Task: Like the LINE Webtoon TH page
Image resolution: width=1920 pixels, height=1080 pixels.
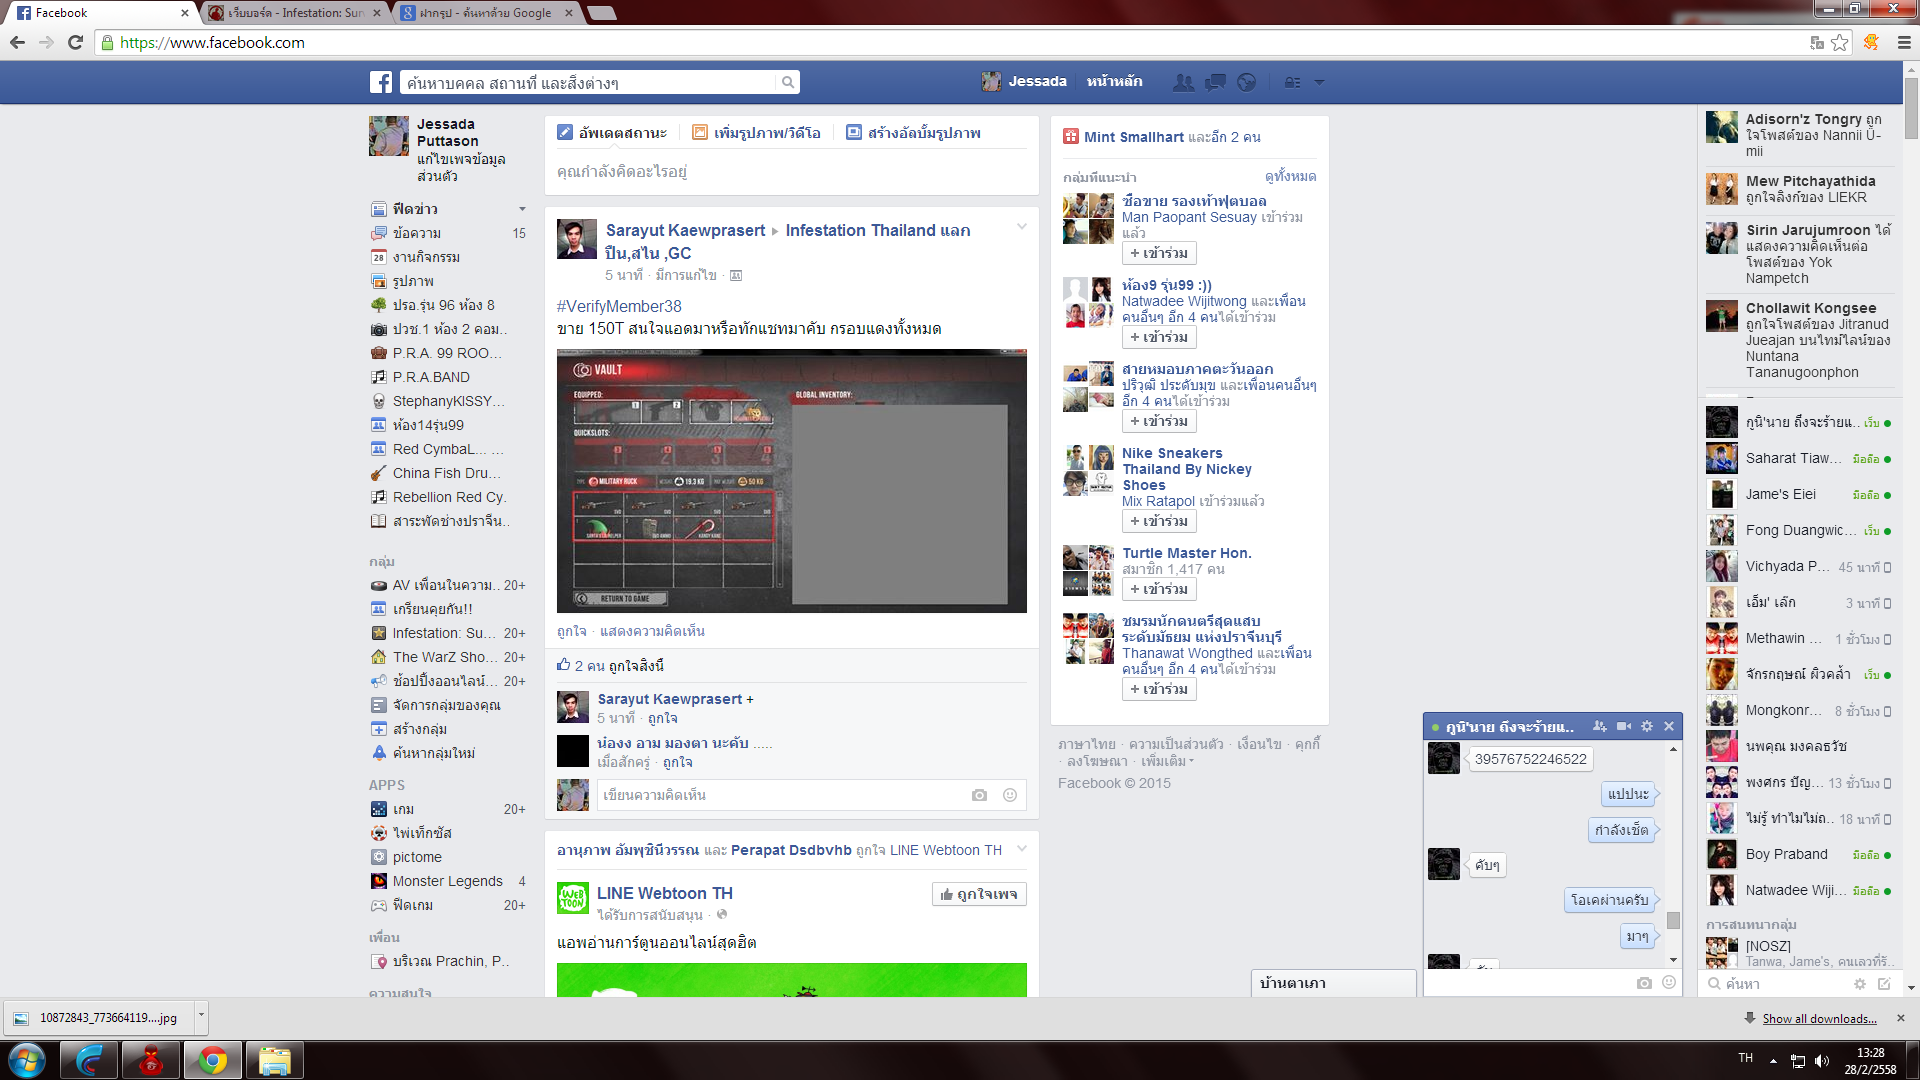Action: pos(979,894)
